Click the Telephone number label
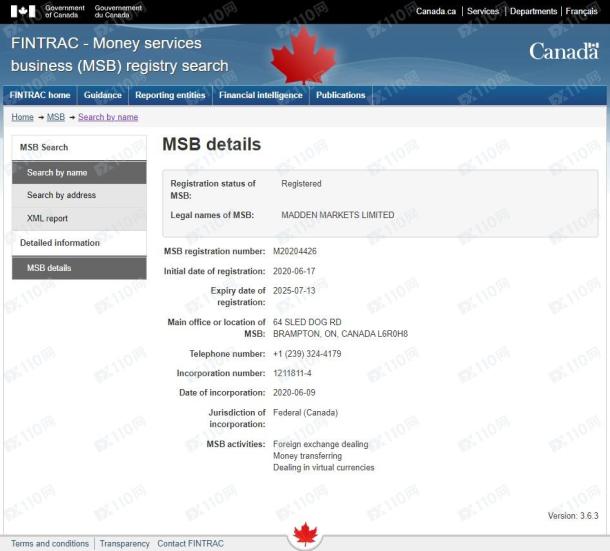610x551 pixels. [227, 354]
